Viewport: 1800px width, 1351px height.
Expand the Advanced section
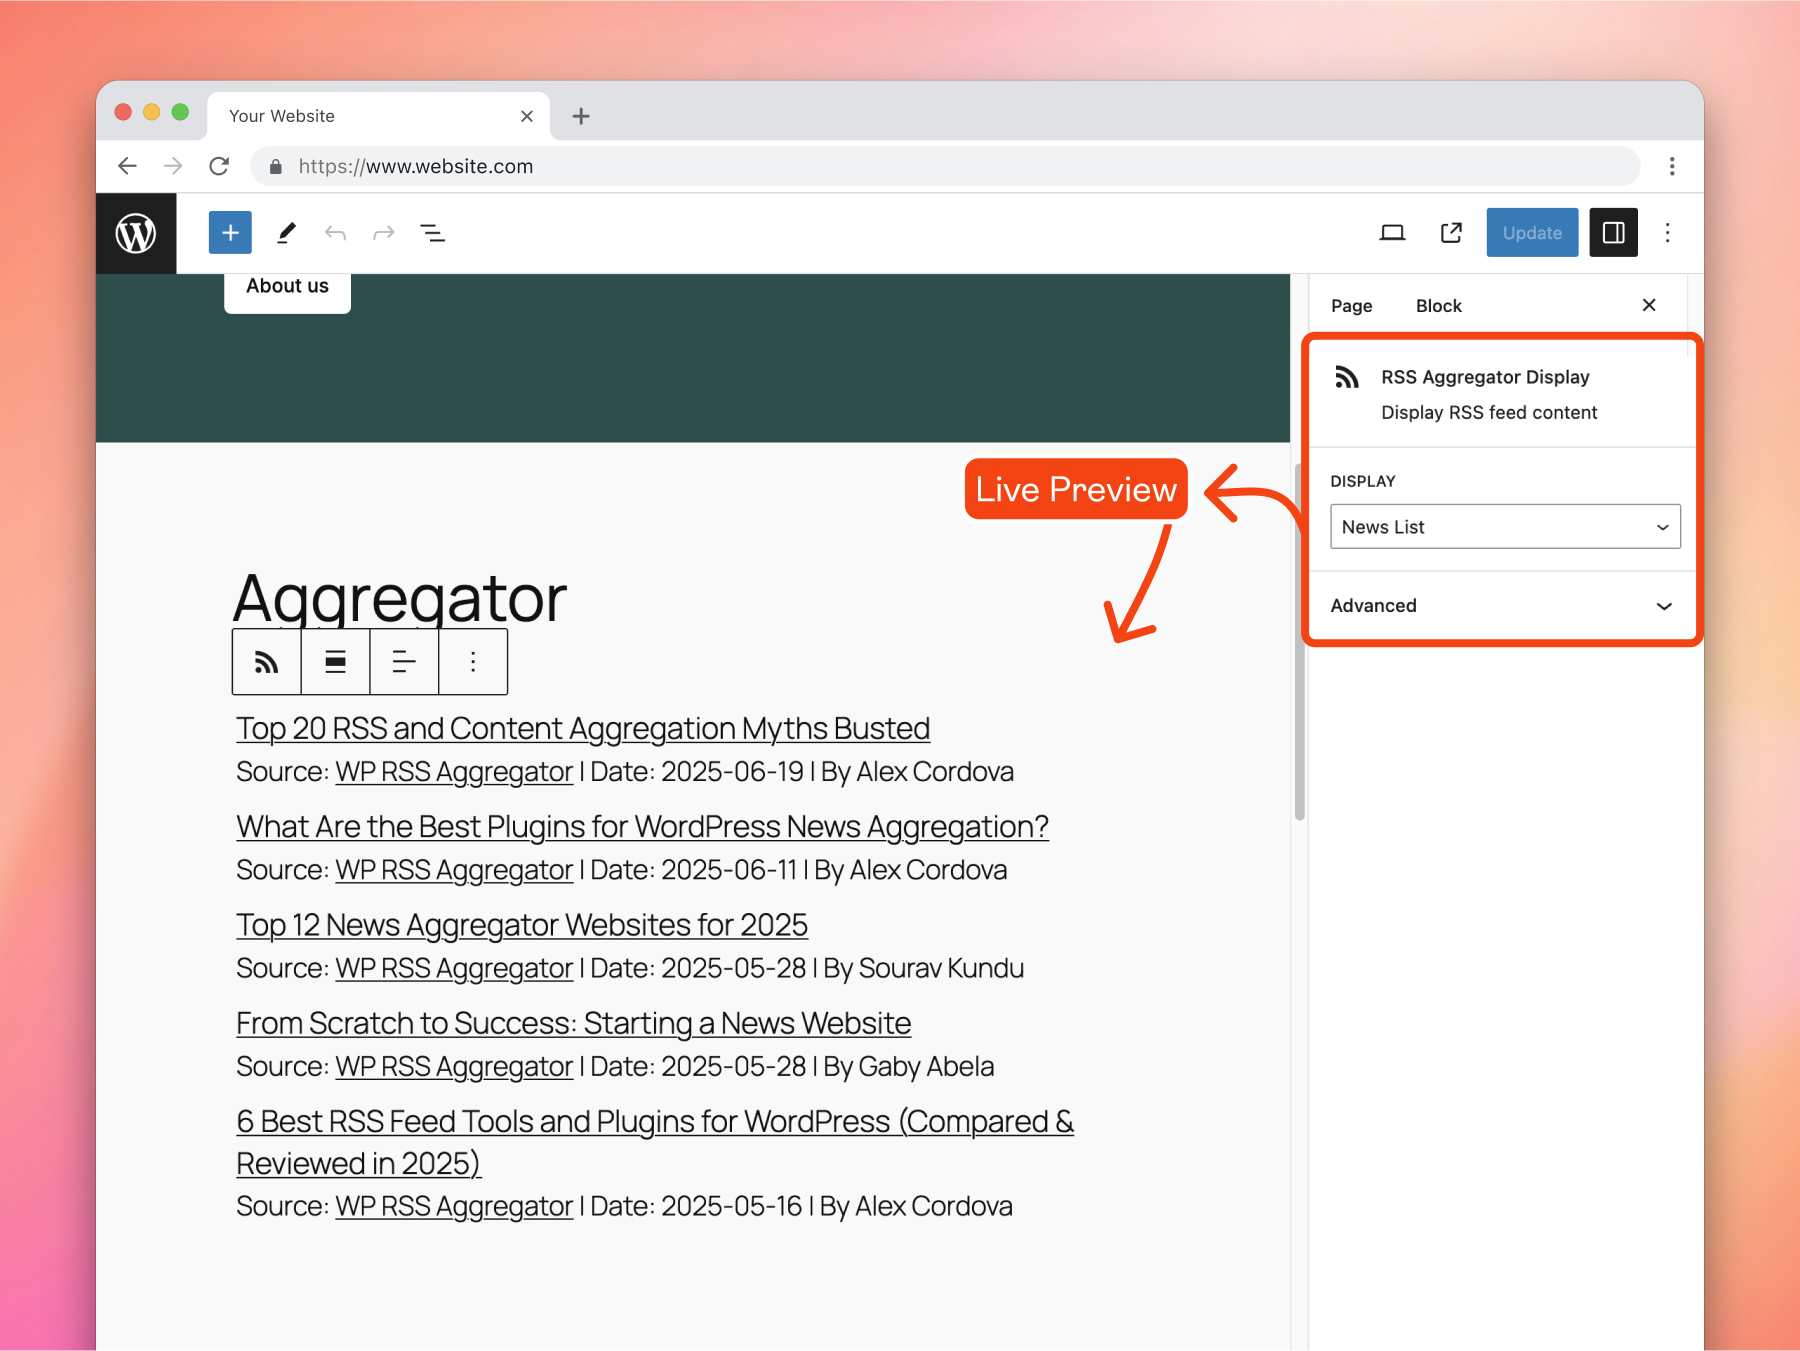click(x=1503, y=606)
